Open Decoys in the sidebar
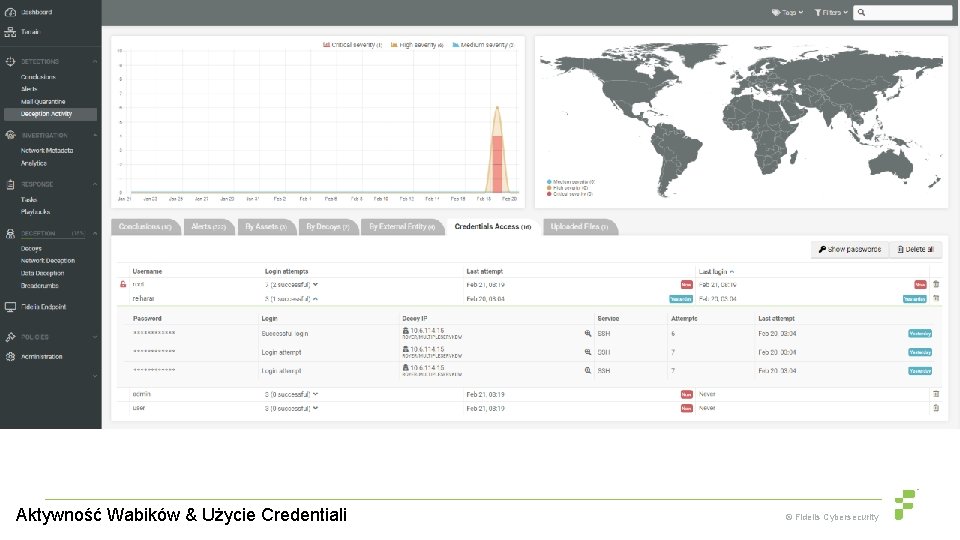 31,249
